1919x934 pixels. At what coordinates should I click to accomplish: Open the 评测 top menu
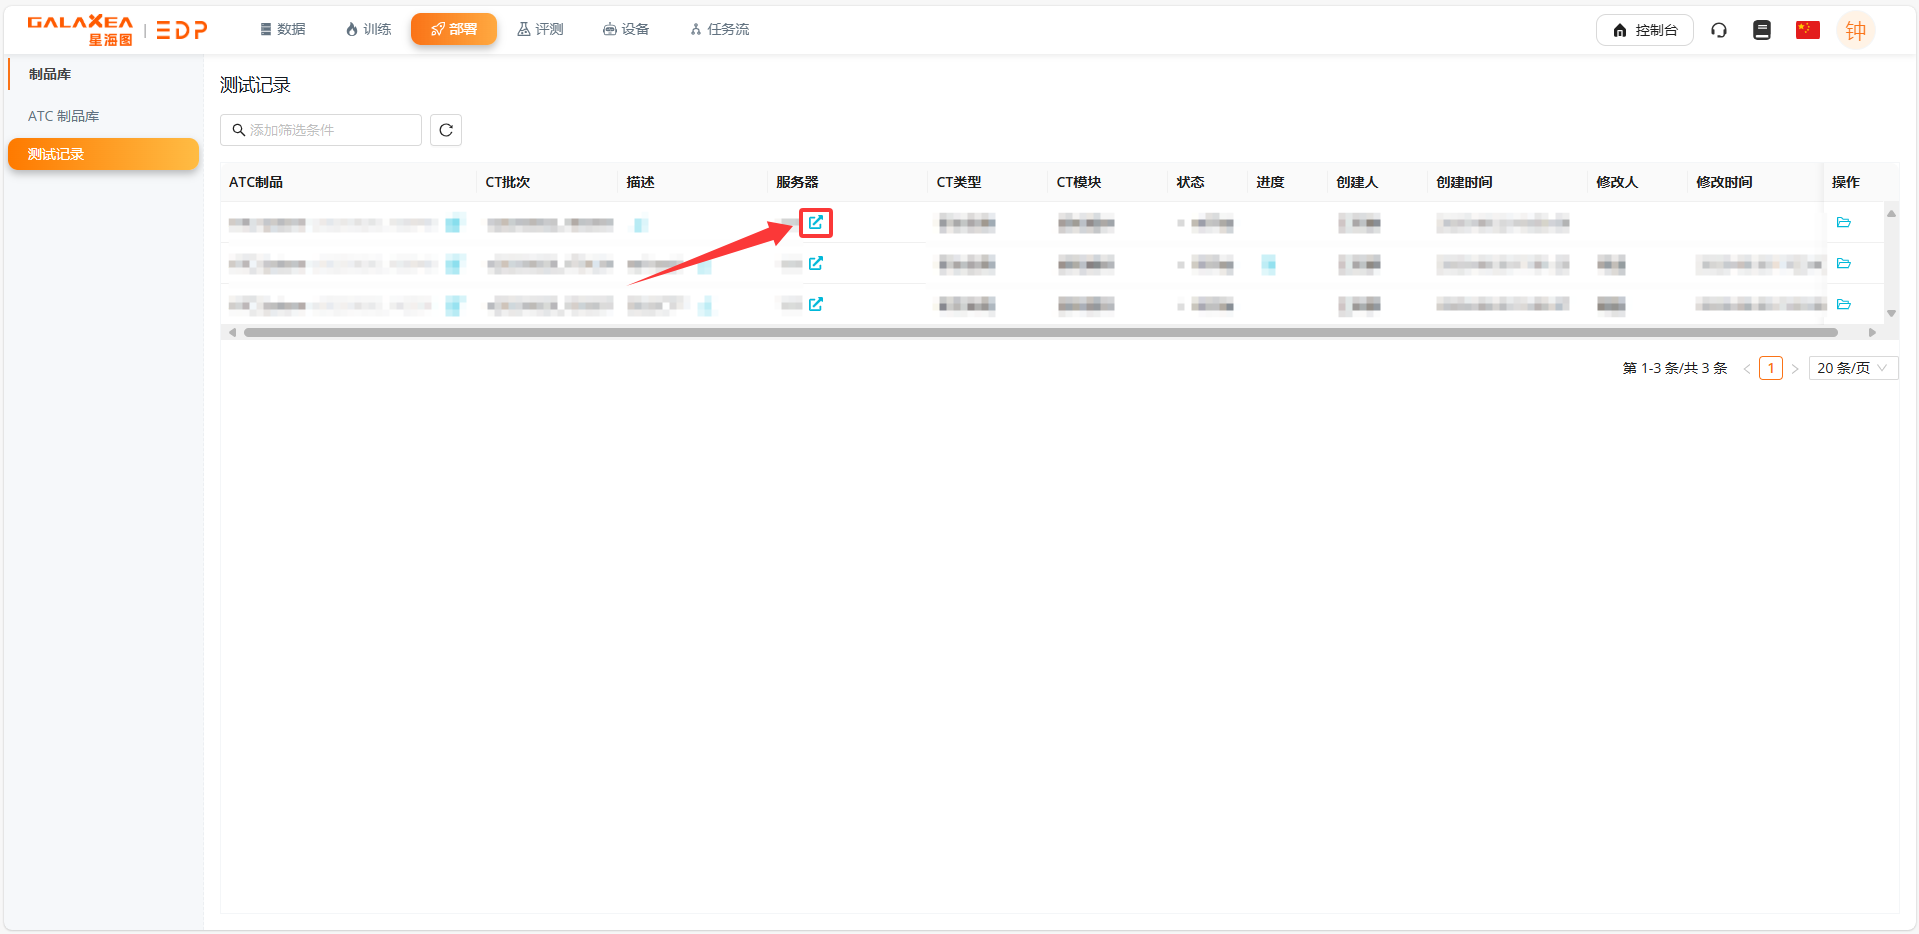coord(540,30)
